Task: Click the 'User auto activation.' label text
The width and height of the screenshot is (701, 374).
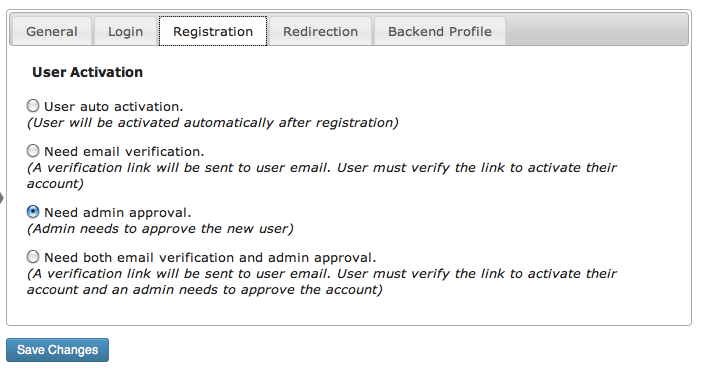Action: click(x=114, y=107)
